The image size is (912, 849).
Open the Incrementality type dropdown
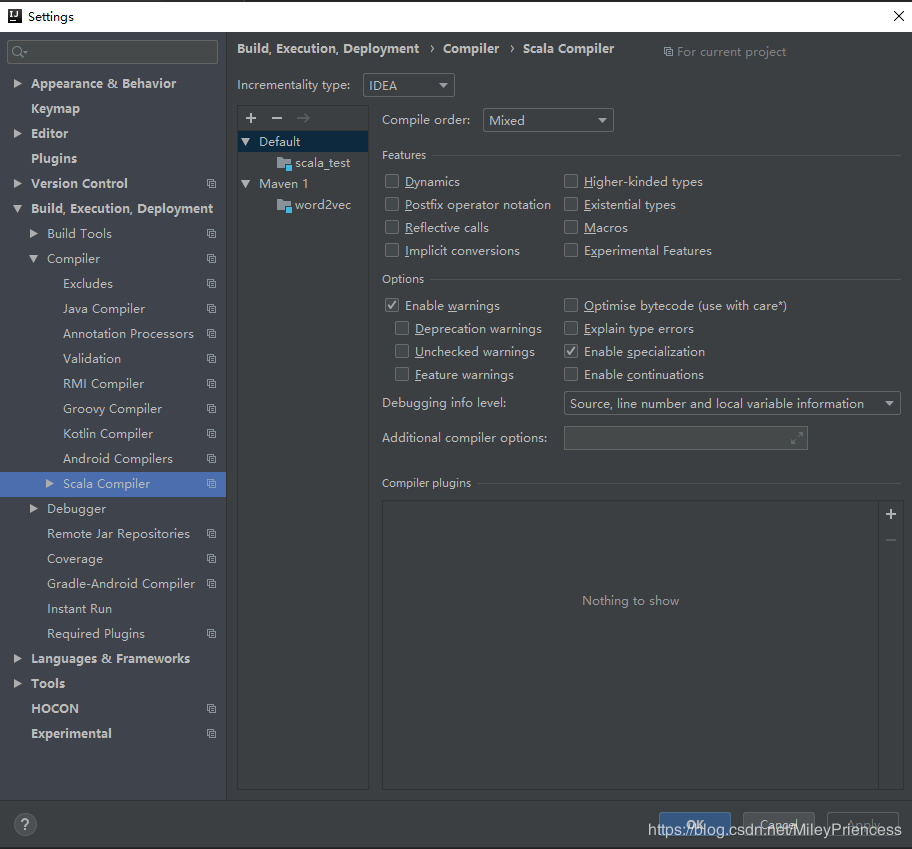coord(408,85)
